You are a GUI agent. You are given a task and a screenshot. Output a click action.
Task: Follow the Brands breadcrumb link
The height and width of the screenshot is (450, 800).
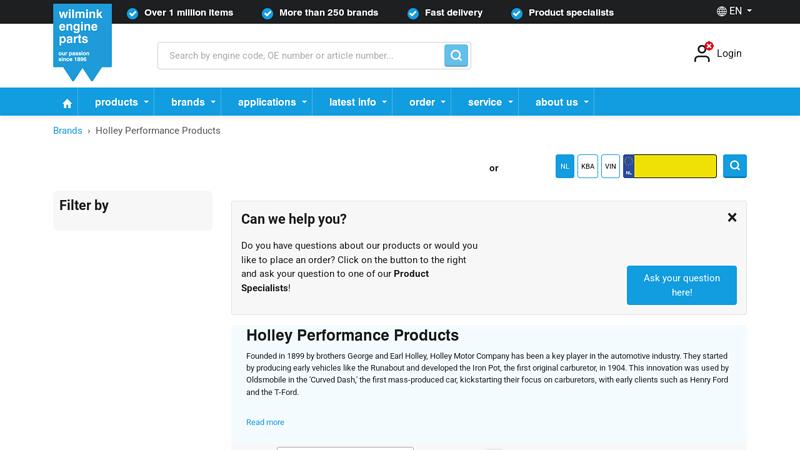coord(67,131)
